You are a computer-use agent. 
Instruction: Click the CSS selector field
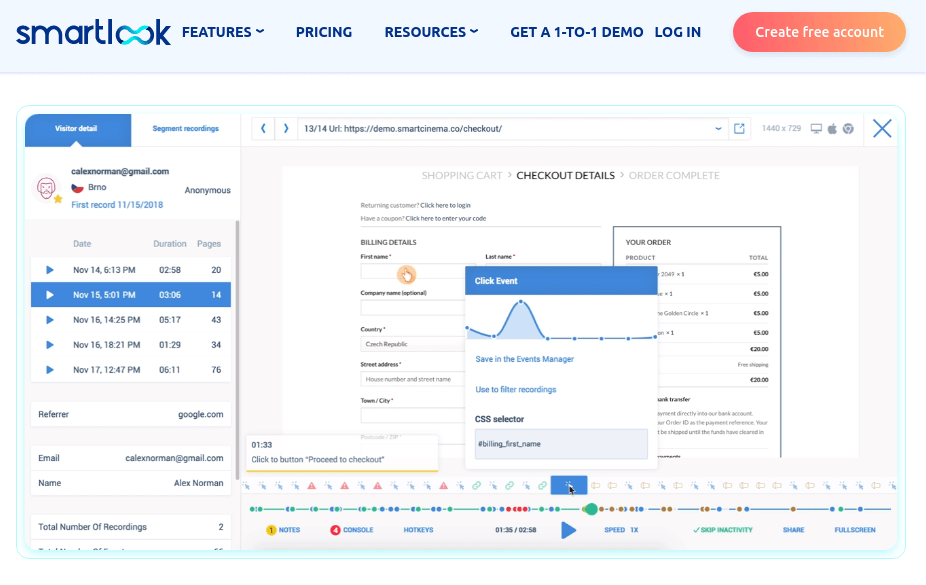coord(561,444)
